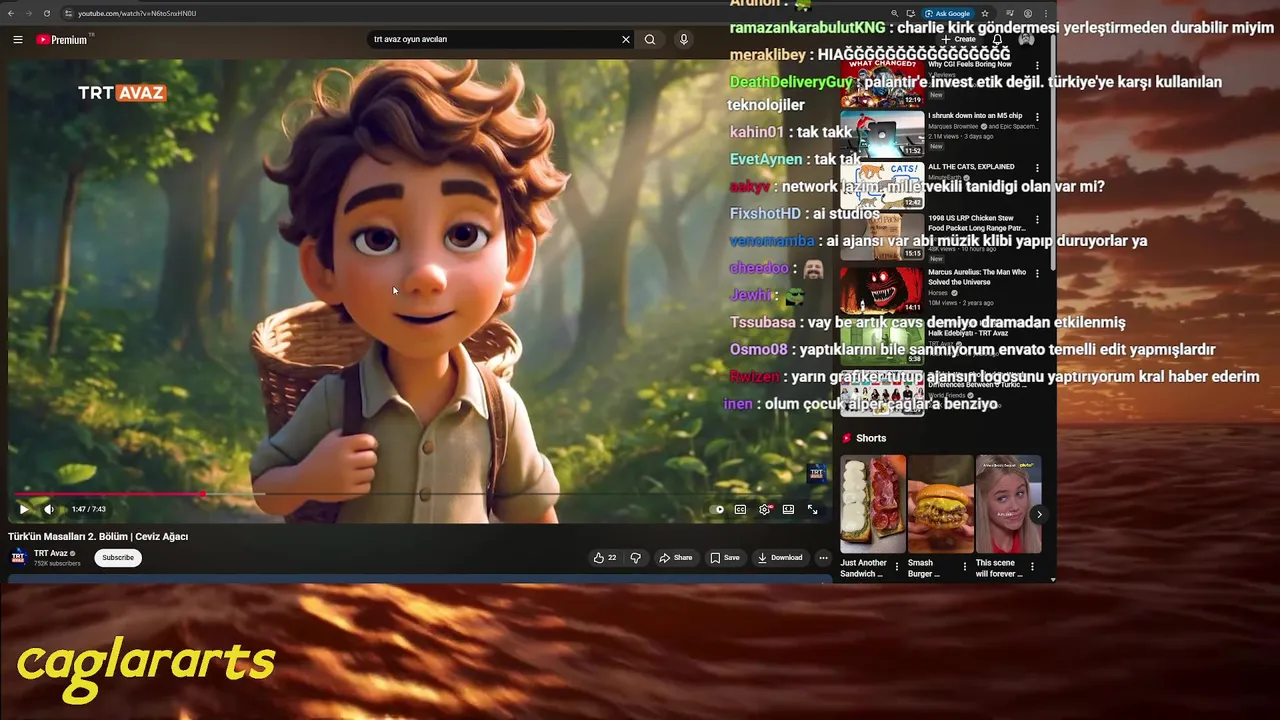This screenshot has height=720, width=1280.
Task: Open '1998 US LRP Chicken Stew' video thumbnail
Action: click(882, 236)
